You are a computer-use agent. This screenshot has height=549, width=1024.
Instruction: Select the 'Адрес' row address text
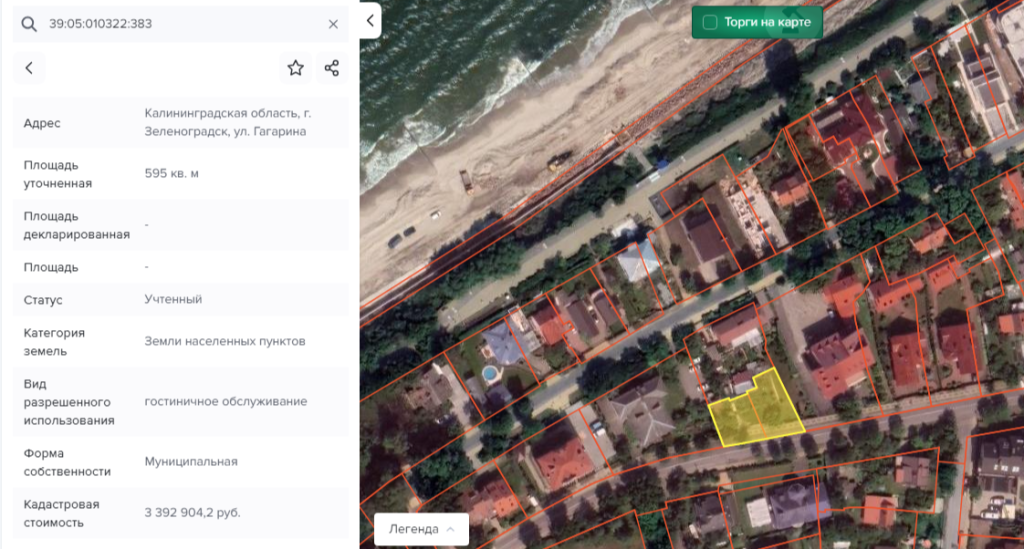click(227, 122)
